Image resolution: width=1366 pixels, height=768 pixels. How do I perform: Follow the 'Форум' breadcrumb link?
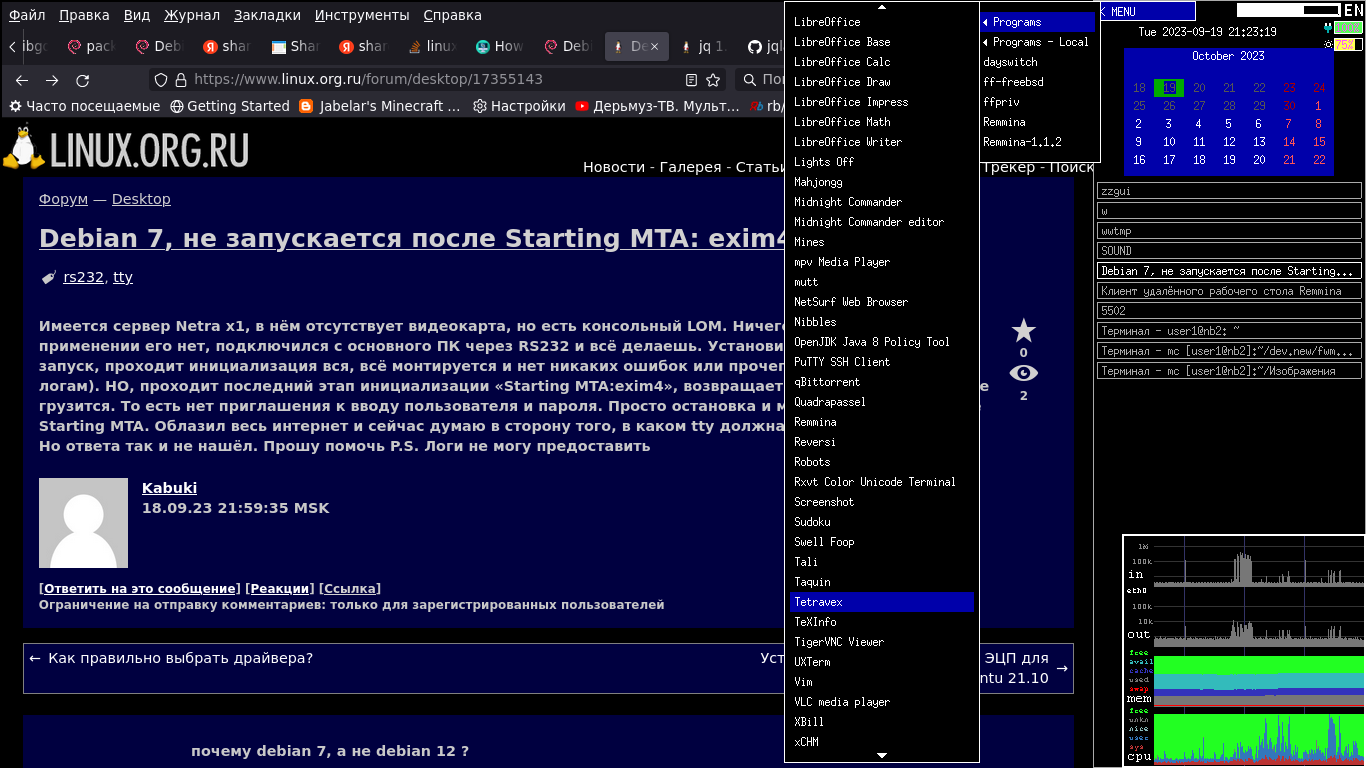(63, 199)
